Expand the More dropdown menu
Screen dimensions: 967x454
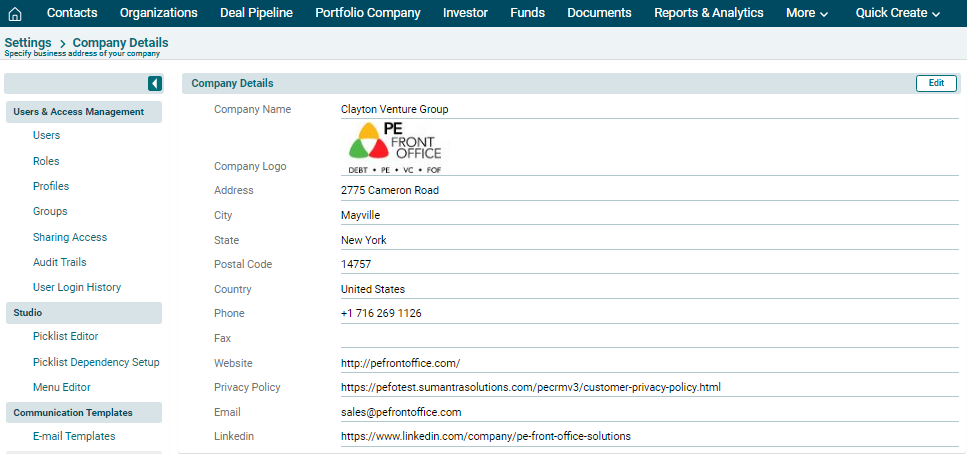pos(807,13)
